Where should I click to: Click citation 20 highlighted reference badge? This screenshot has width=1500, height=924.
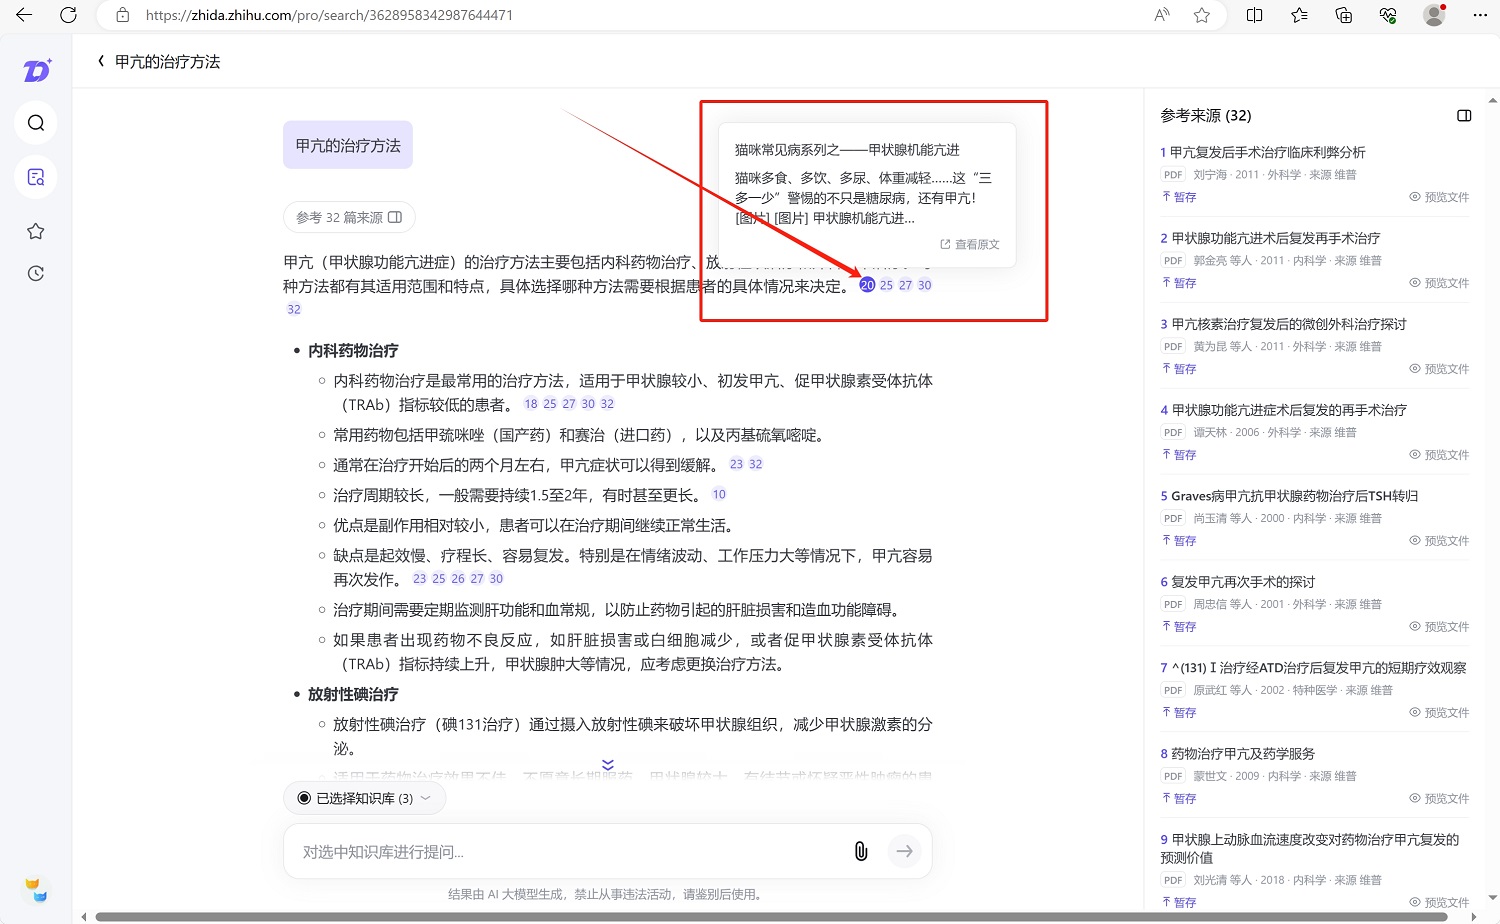click(867, 285)
